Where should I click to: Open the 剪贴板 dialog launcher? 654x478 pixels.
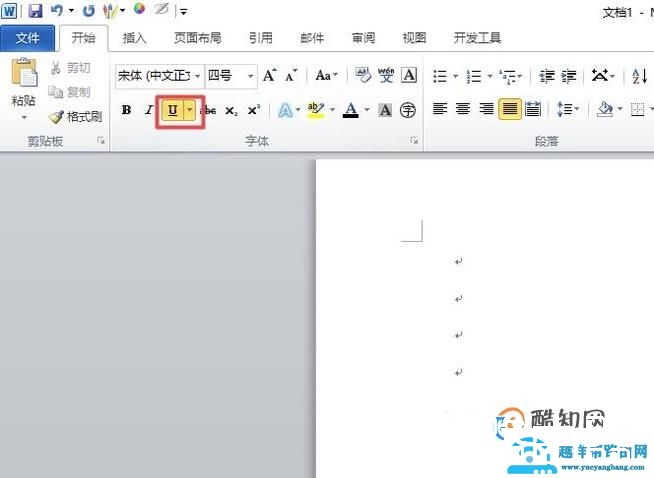[x=101, y=141]
